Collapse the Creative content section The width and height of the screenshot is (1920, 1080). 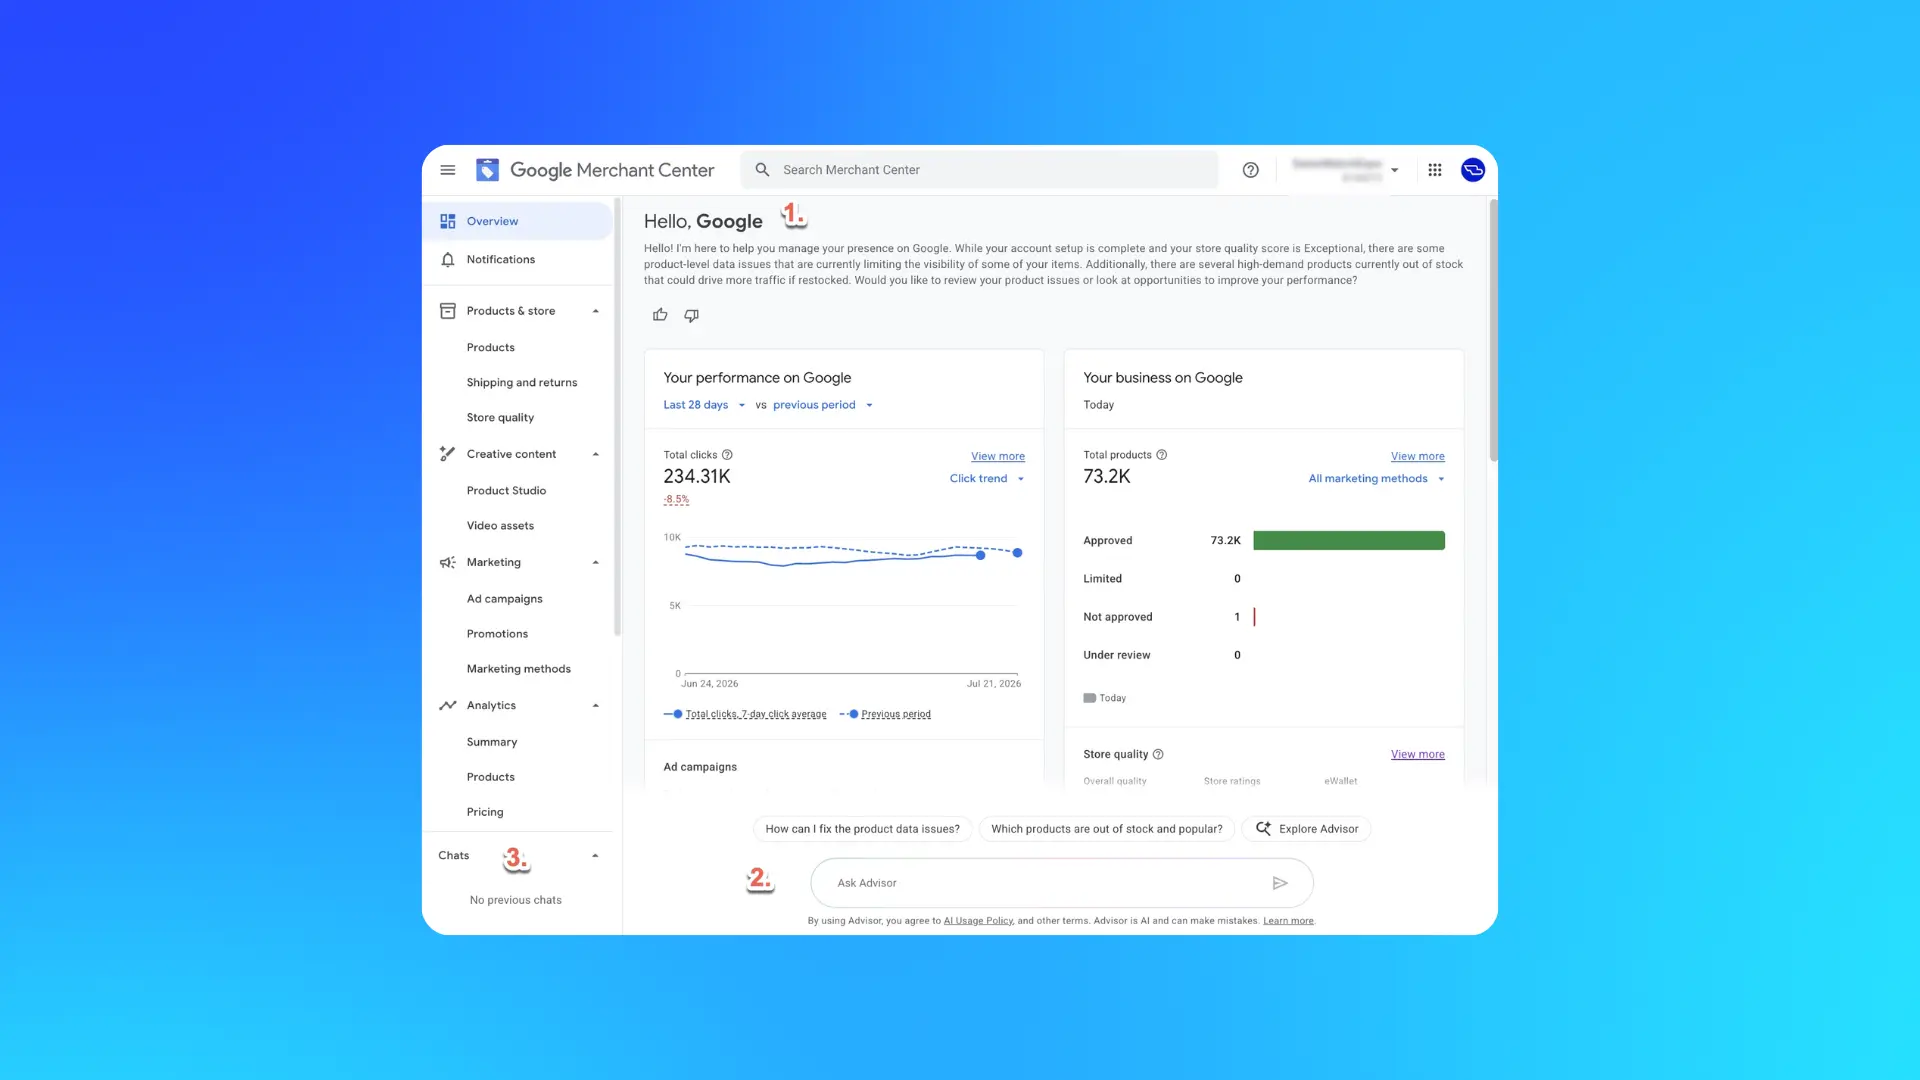[595, 454]
